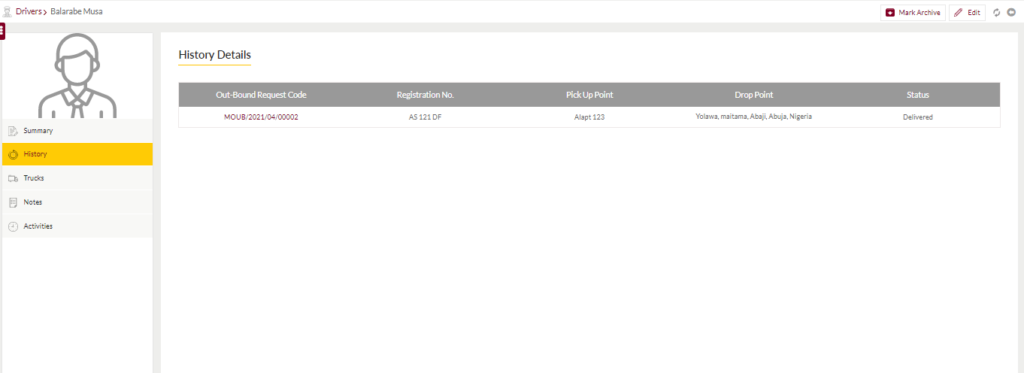Click the History Details heading
Image resolution: width=1024 pixels, height=373 pixels.
click(x=214, y=55)
